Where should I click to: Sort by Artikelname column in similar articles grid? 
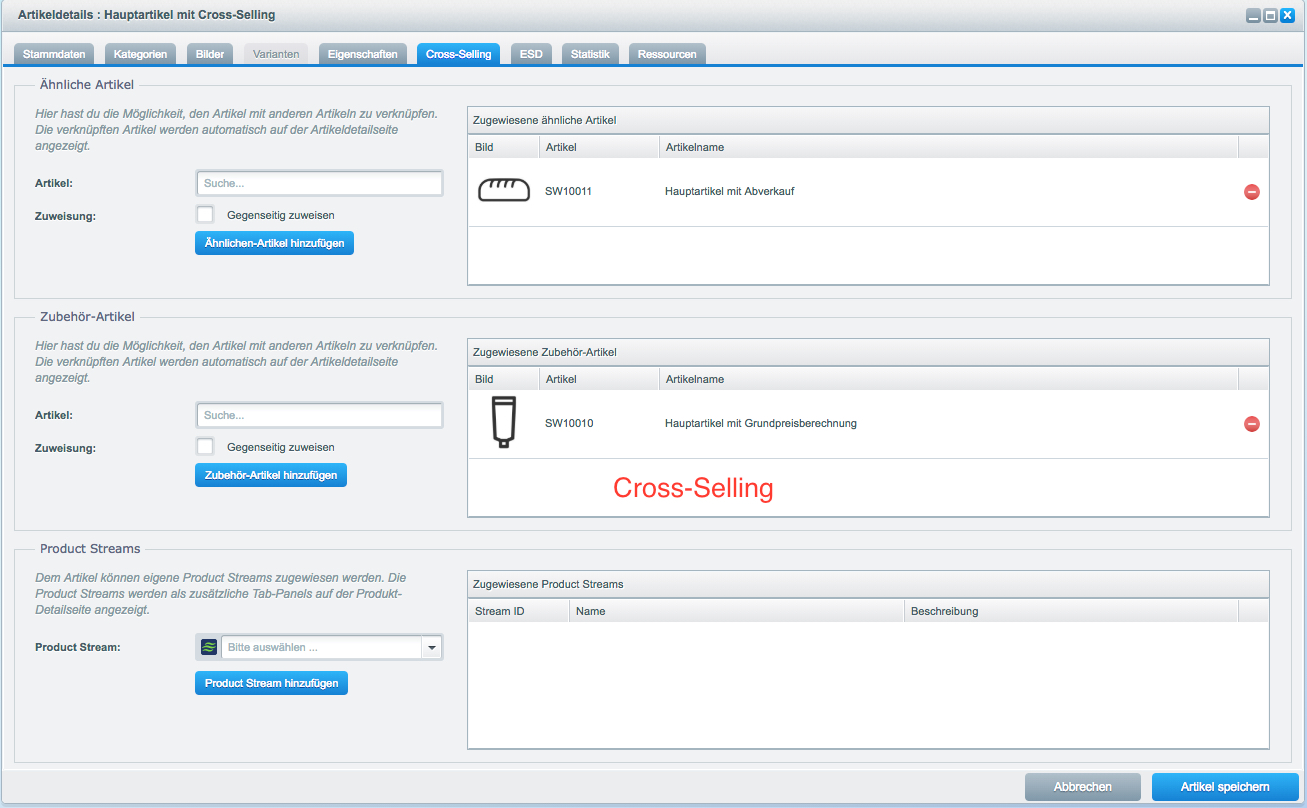coord(948,147)
